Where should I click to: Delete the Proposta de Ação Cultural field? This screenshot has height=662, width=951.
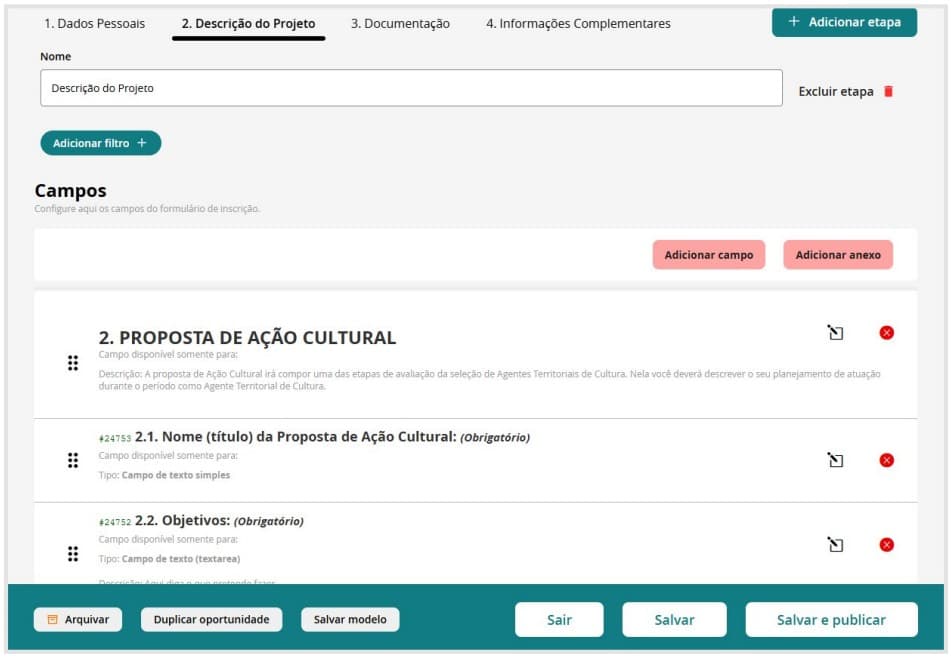(x=886, y=333)
